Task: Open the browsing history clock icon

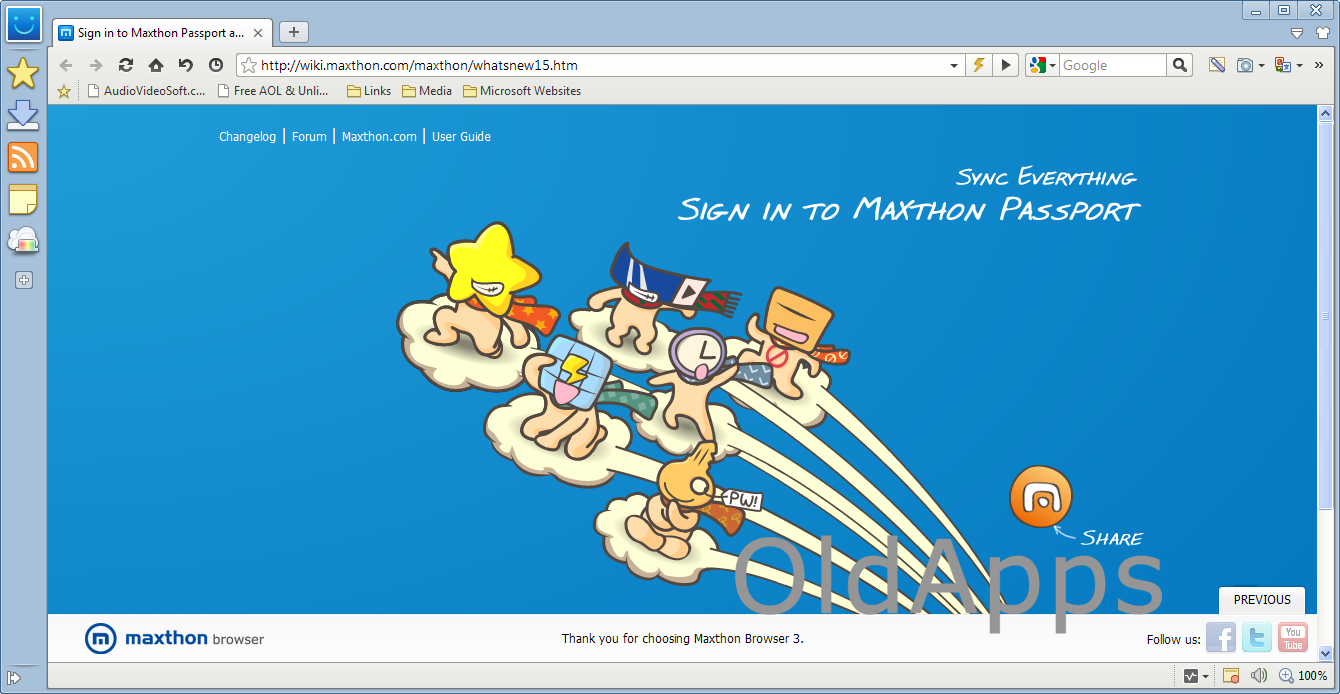Action: [x=216, y=65]
